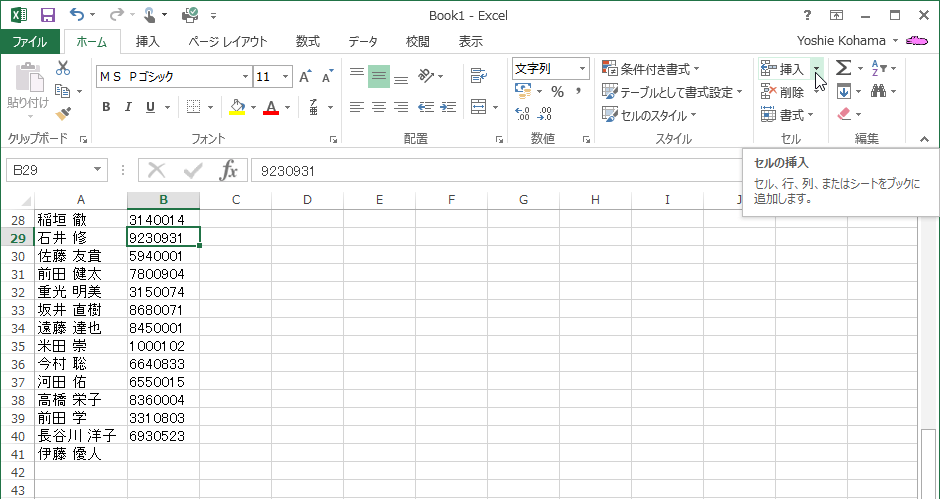This screenshot has width=940, height=499.
Task: Open font color dropdown arrow
Action: point(287,108)
